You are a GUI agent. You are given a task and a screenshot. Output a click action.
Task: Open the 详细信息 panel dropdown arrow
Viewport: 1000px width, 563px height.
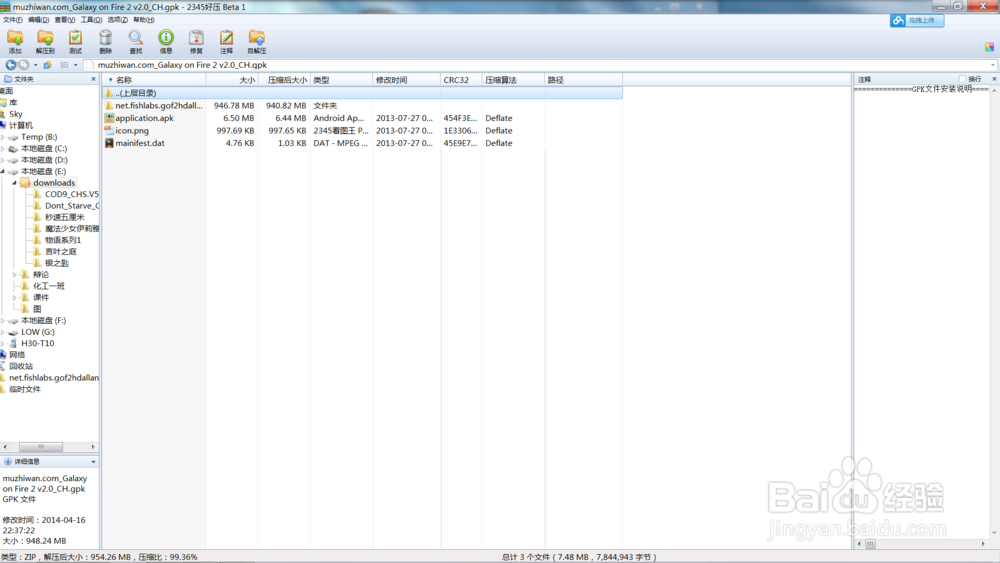pyautogui.click(x=93, y=462)
